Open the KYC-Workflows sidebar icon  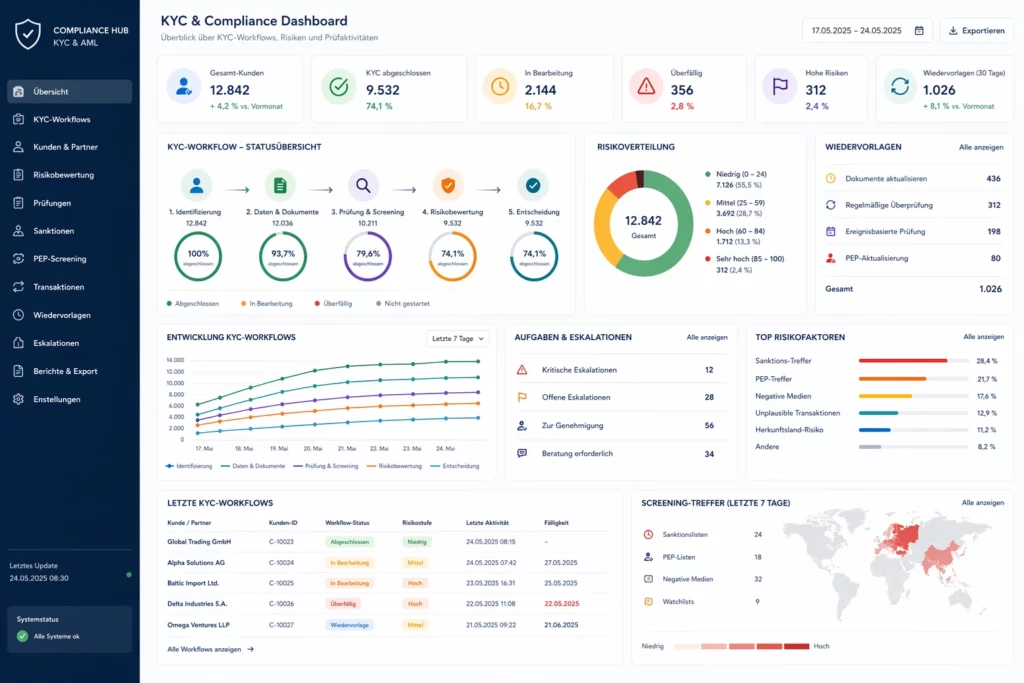(x=18, y=118)
